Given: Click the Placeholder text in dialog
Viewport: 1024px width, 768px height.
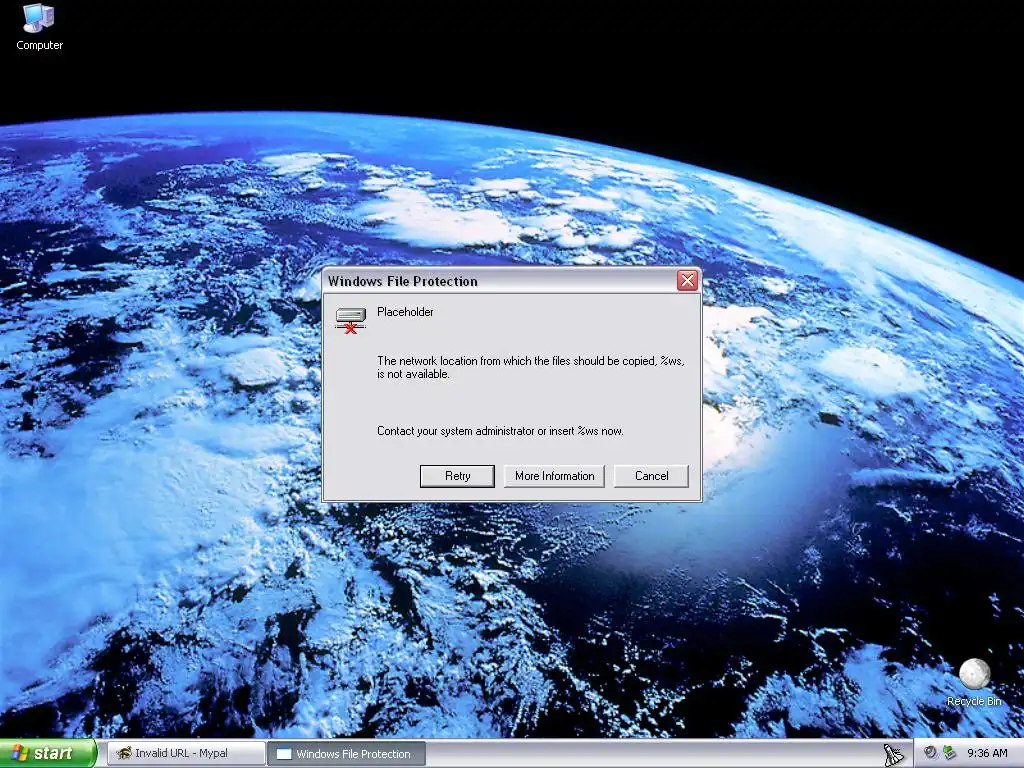Looking at the screenshot, I should point(405,312).
